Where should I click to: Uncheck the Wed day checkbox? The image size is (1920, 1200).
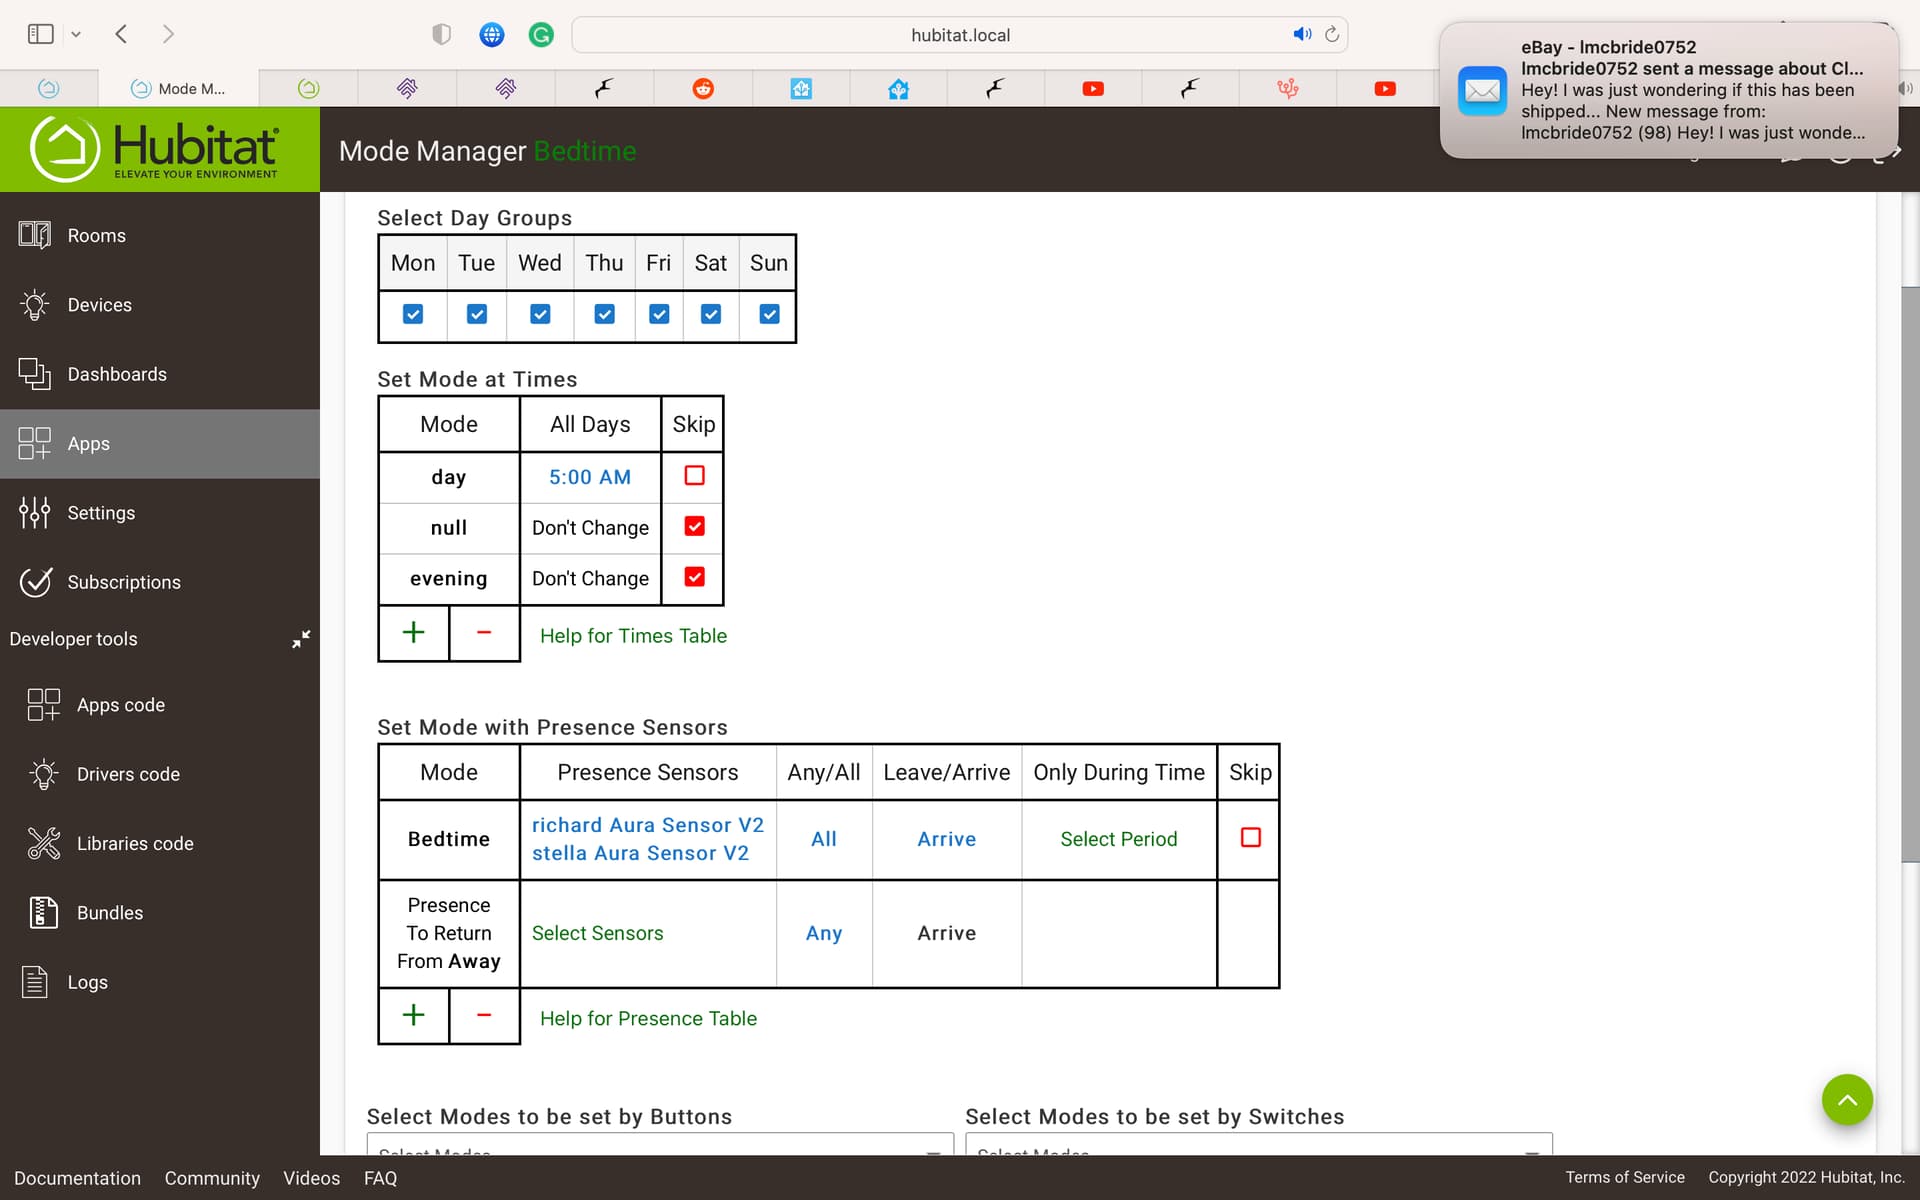click(x=540, y=314)
